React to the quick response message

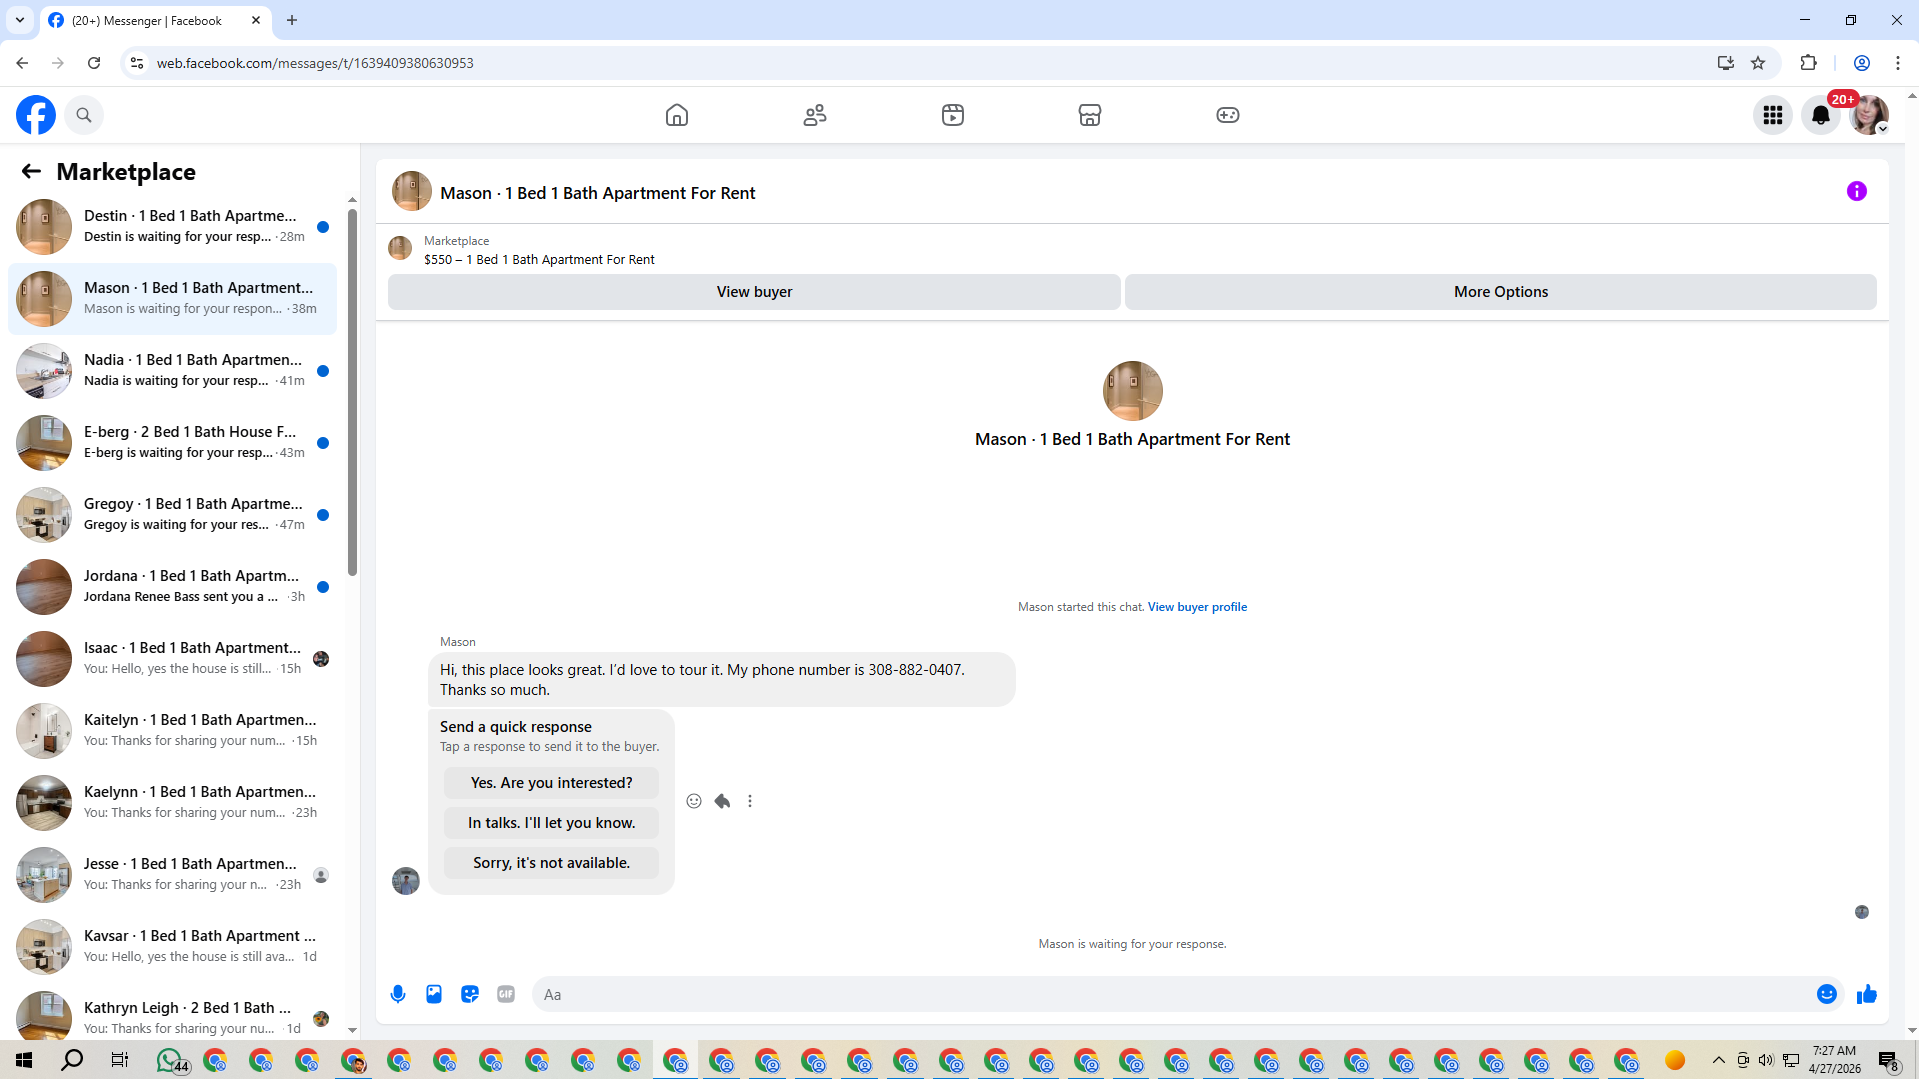pyautogui.click(x=694, y=801)
